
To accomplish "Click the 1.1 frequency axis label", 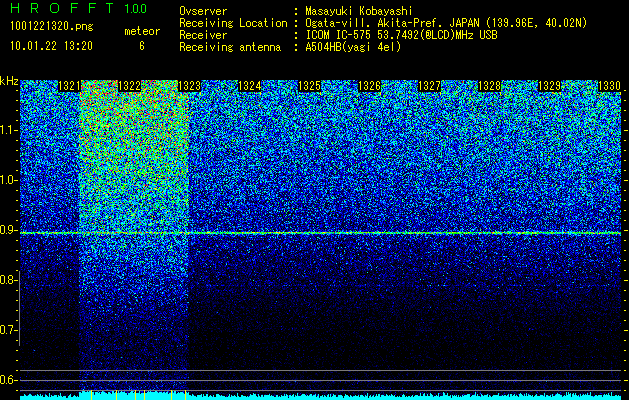I will tap(7, 130).
